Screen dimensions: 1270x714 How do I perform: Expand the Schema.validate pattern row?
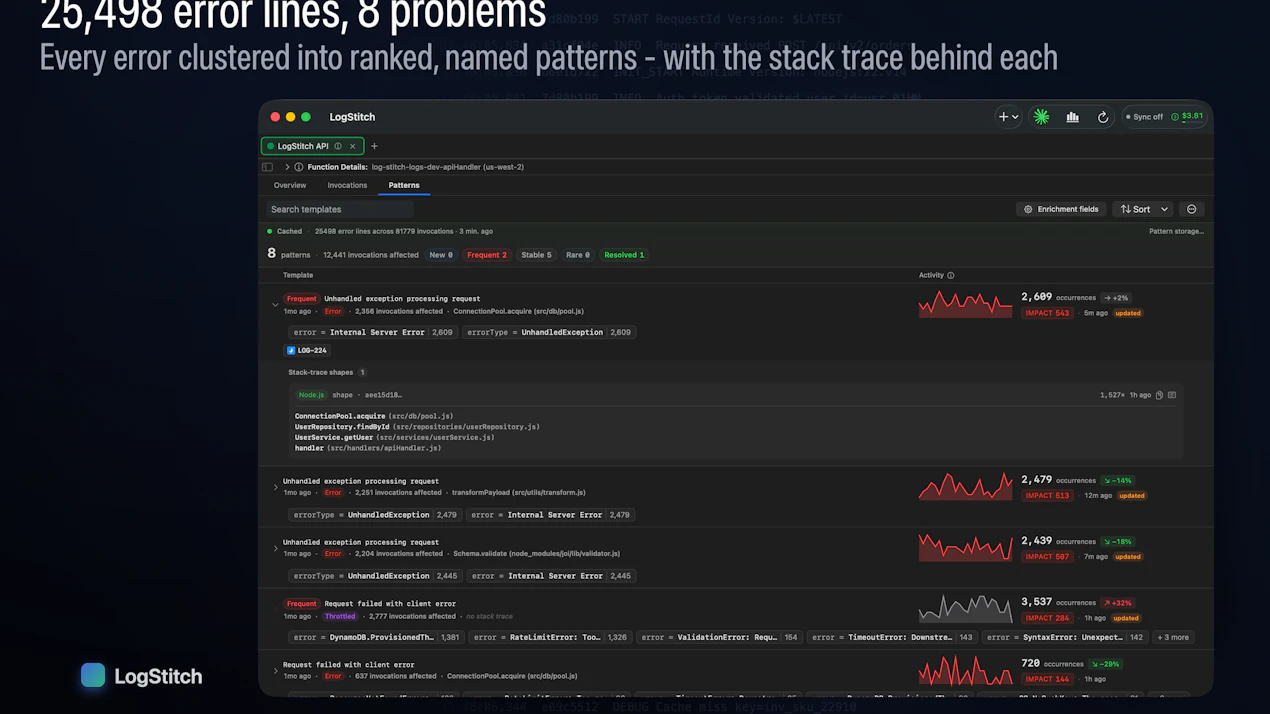(275, 548)
